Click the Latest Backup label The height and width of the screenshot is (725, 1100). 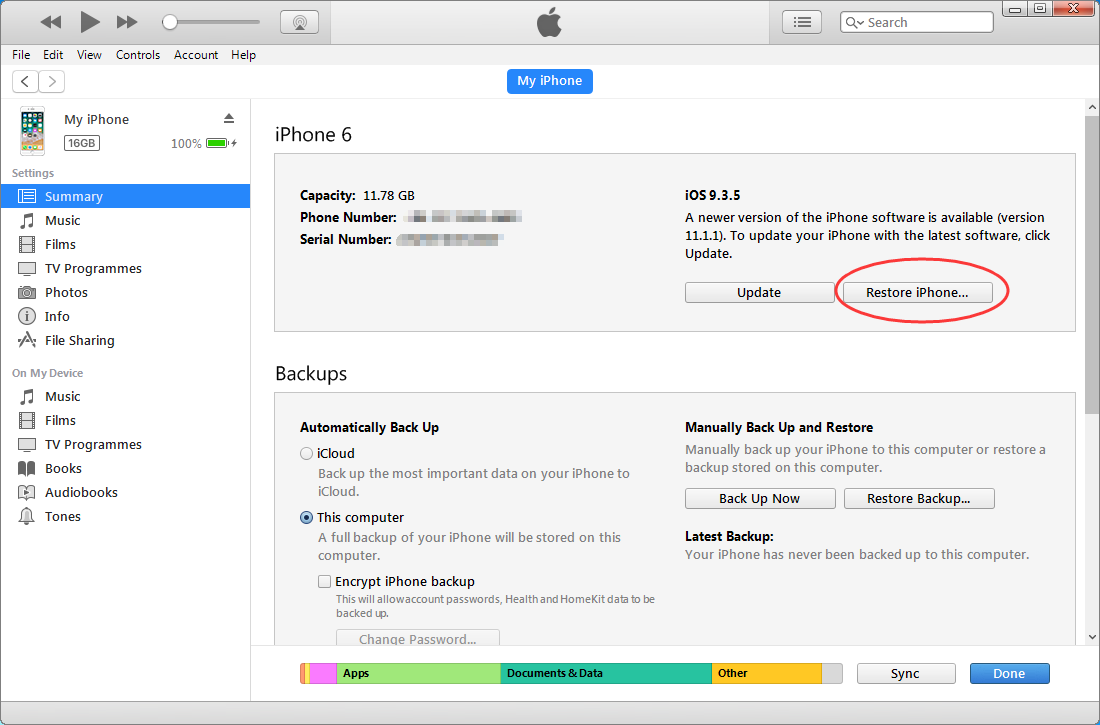click(x=729, y=536)
